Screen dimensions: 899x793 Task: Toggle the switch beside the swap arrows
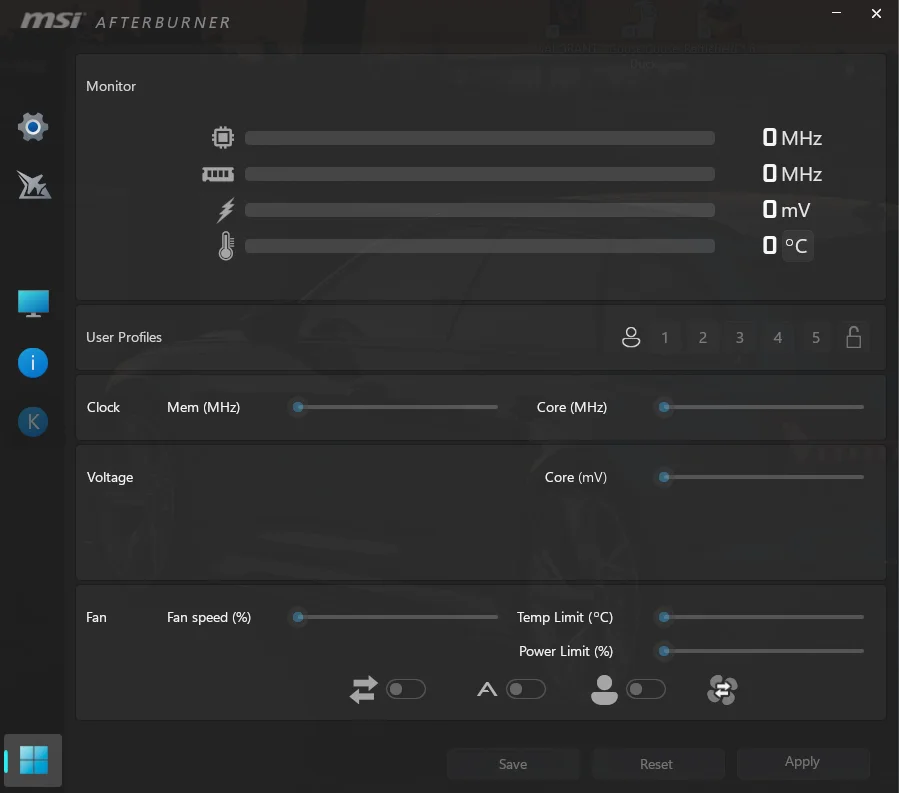click(406, 689)
